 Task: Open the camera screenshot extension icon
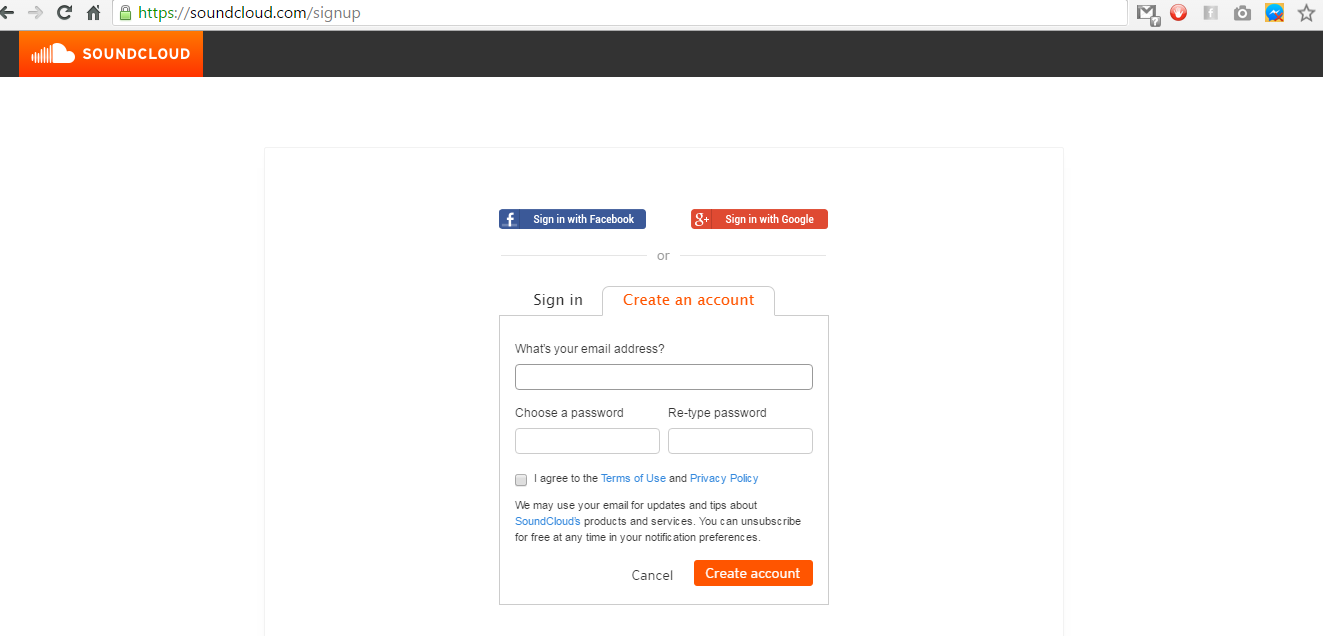pyautogui.click(x=1242, y=13)
